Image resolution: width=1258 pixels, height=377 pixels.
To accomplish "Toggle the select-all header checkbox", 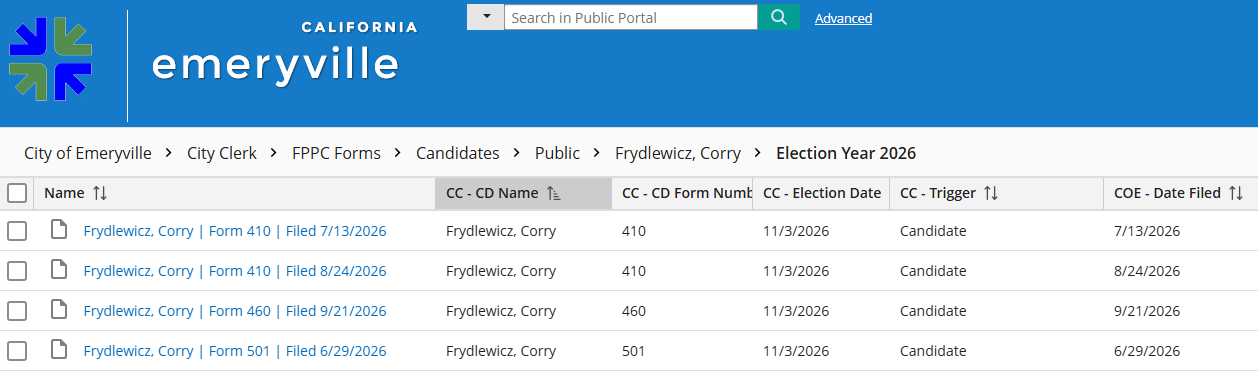I will click(17, 193).
